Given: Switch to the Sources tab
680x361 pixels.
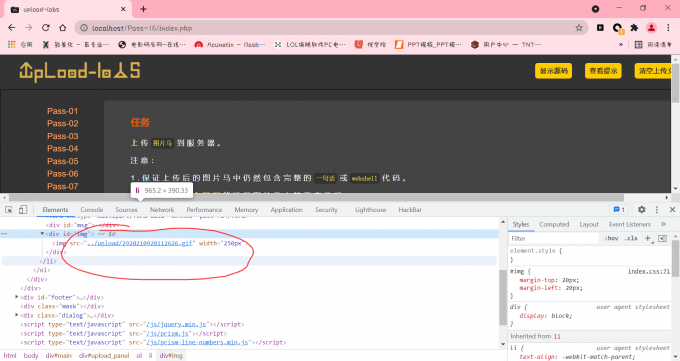Looking at the screenshot, I should pyautogui.click(x=126, y=210).
